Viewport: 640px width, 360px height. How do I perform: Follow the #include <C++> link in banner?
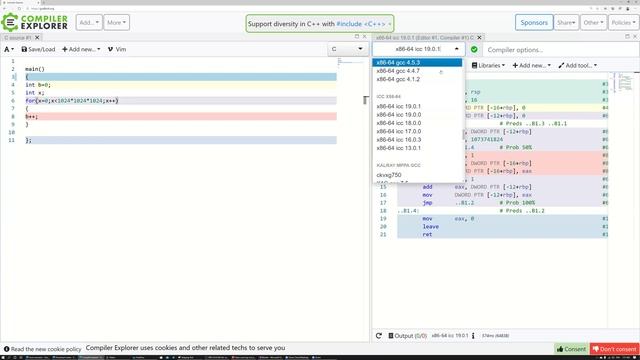click(x=361, y=24)
